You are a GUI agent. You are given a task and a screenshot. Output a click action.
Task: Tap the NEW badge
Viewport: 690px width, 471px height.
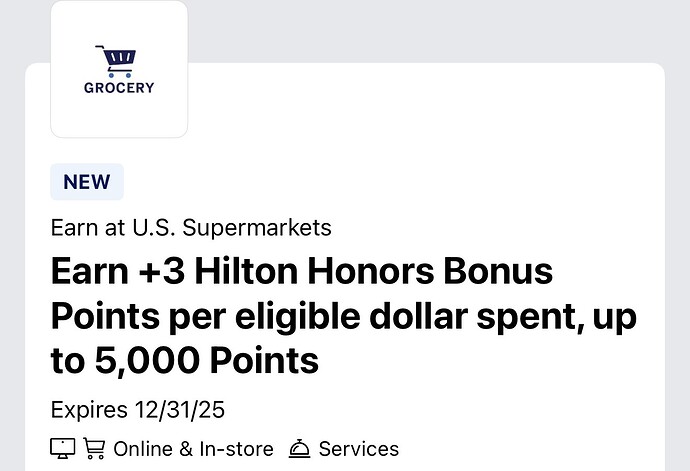coord(87,182)
